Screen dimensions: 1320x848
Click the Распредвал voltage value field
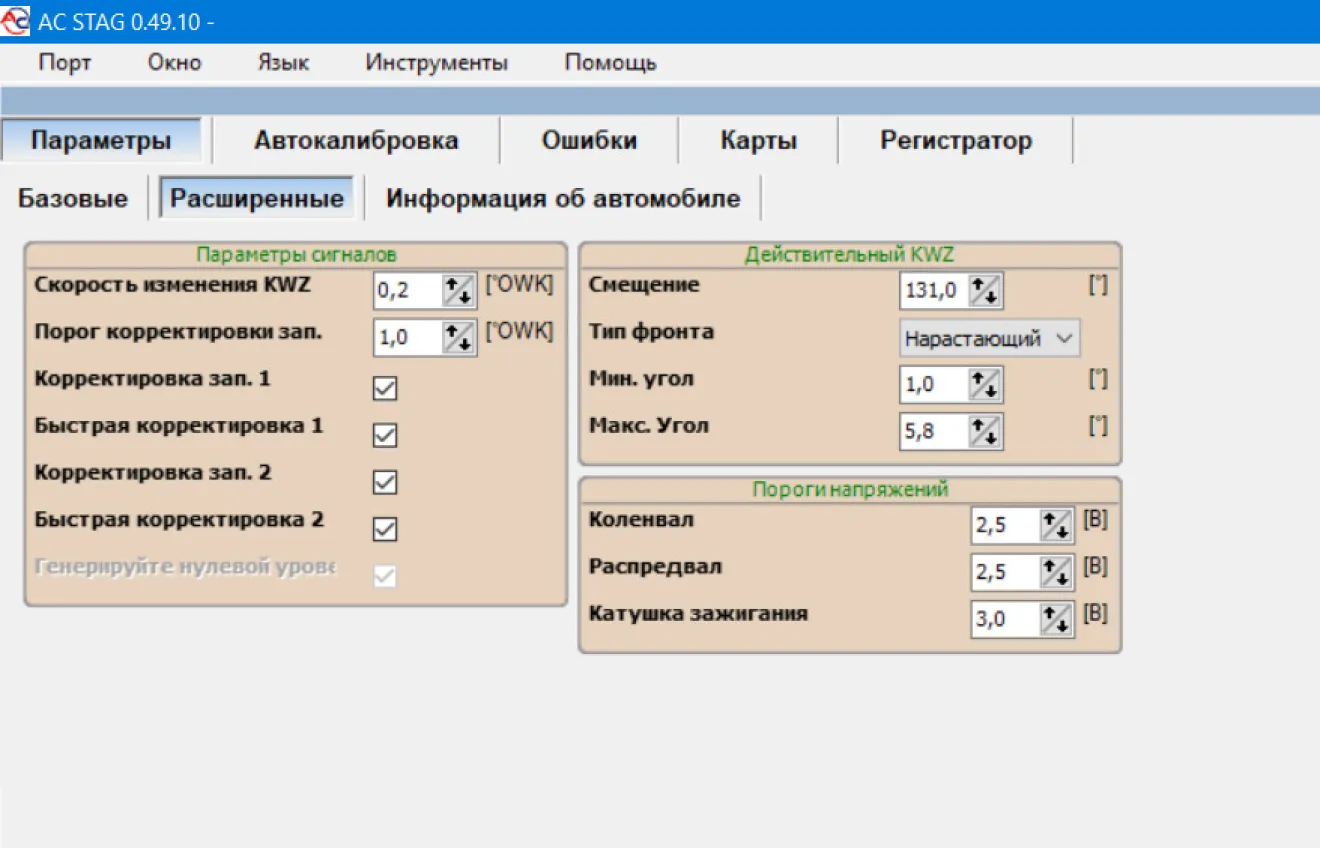pos(1006,572)
